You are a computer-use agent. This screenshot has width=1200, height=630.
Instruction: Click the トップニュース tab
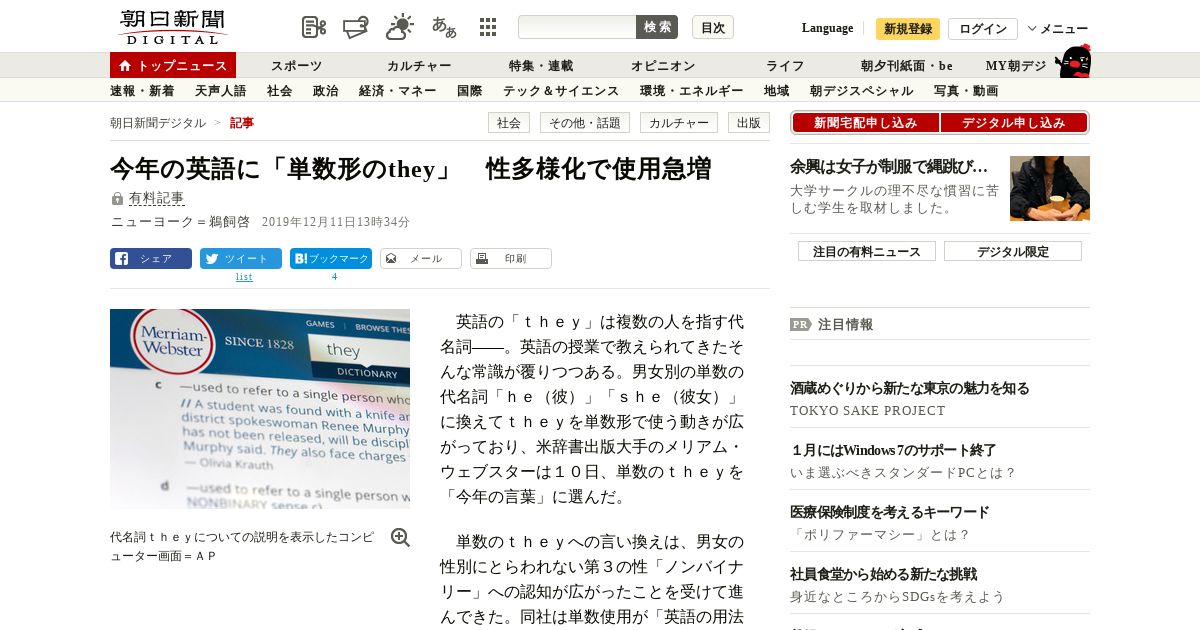point(173,65)
